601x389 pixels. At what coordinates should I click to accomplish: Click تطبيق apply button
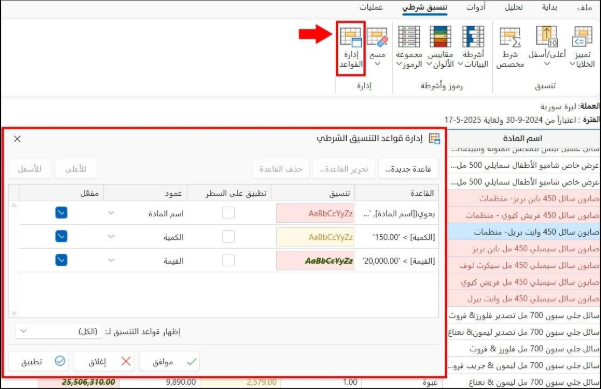tap(38, 361)
